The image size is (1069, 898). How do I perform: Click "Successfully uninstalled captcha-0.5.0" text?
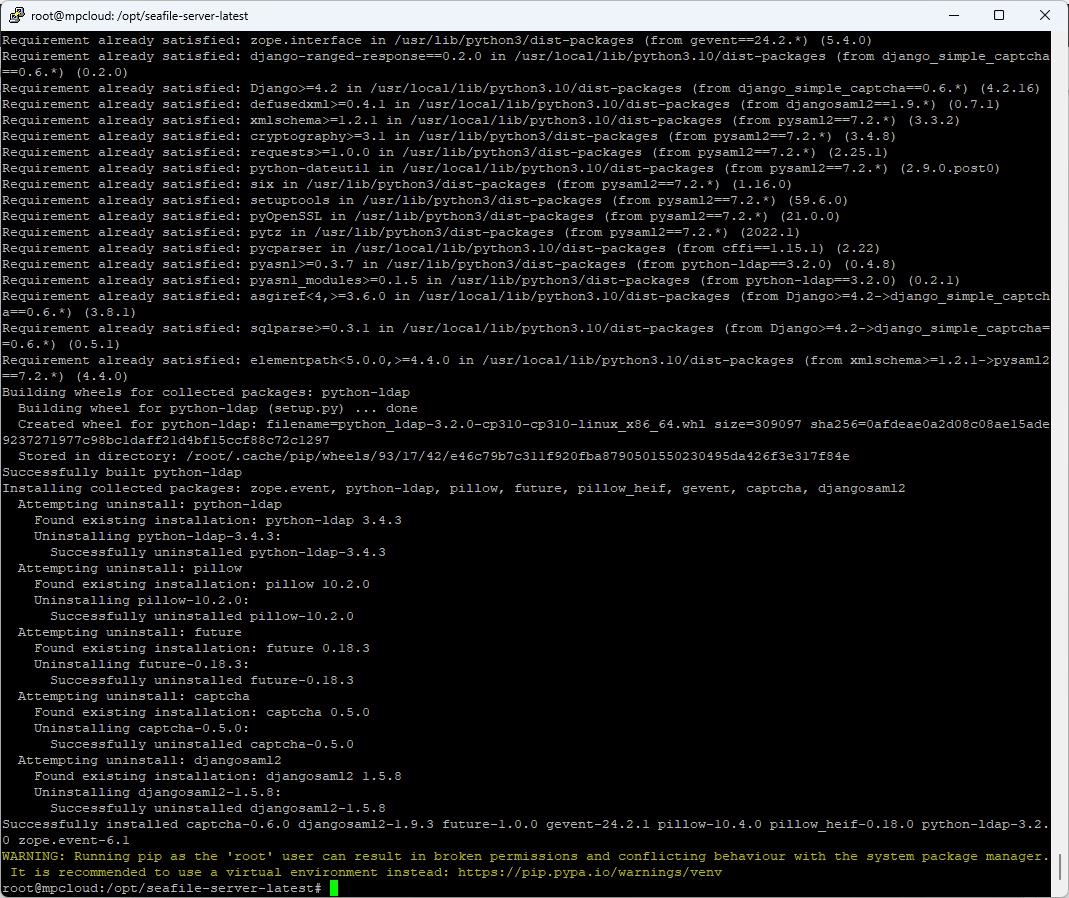202,744
